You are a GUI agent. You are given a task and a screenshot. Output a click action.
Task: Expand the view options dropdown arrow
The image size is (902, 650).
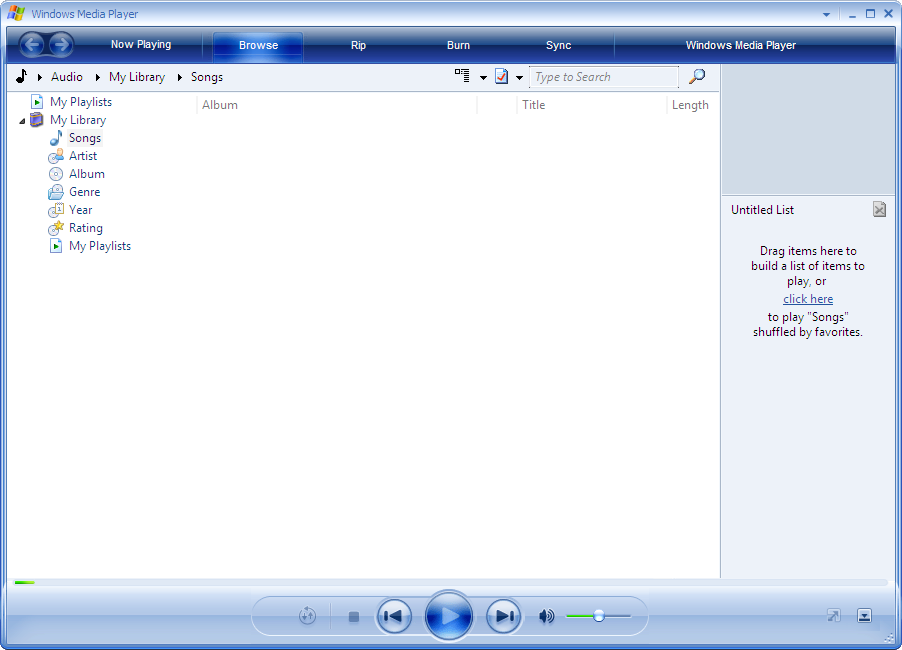[519, 77]
